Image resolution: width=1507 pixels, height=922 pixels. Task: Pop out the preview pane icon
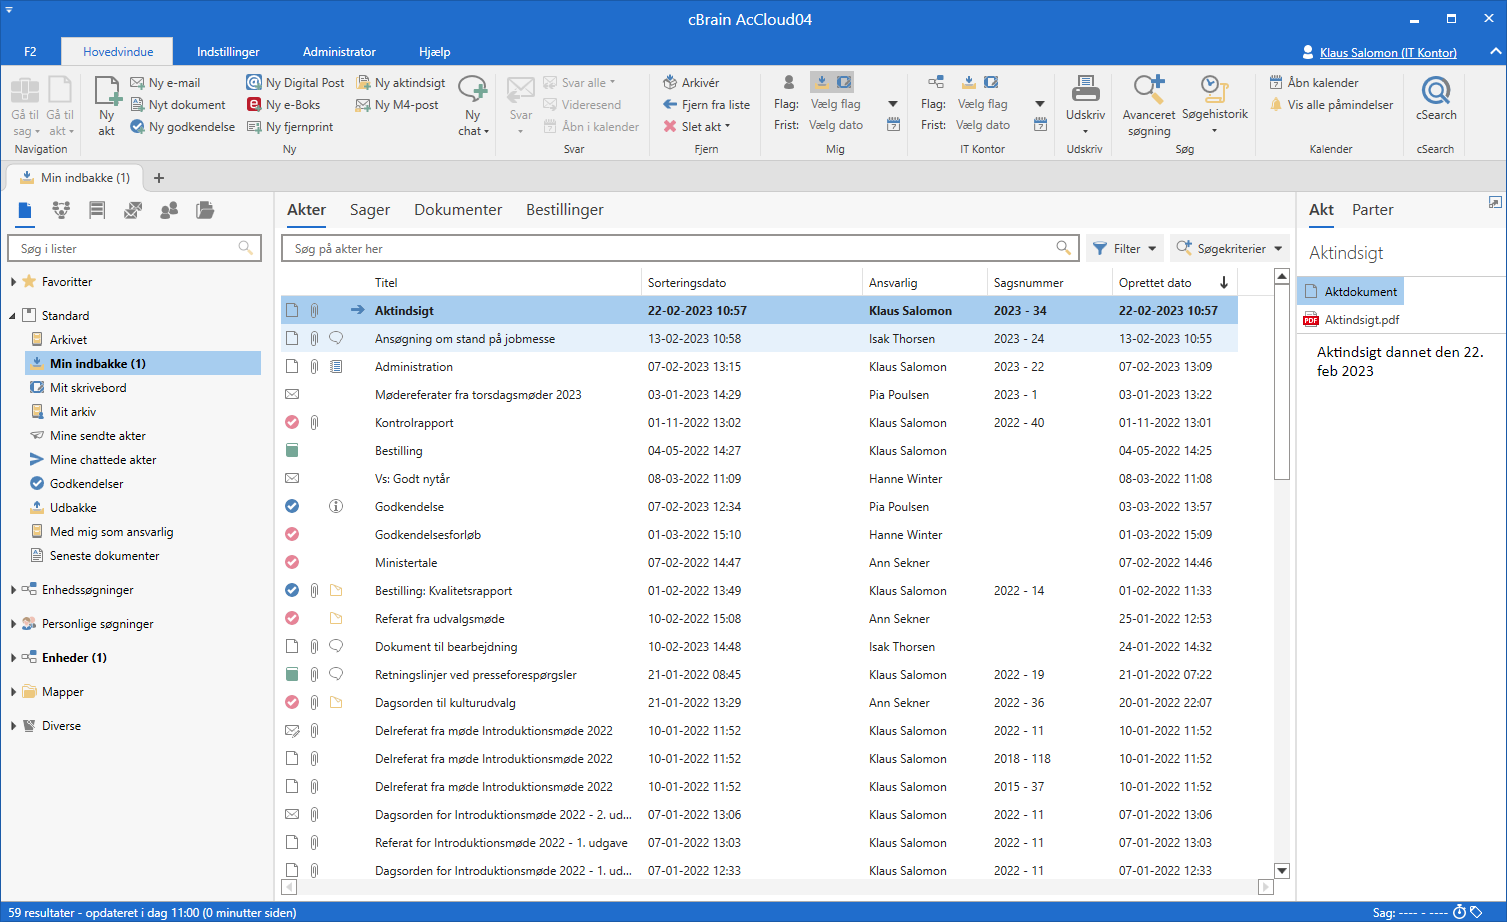point(1495,202)
